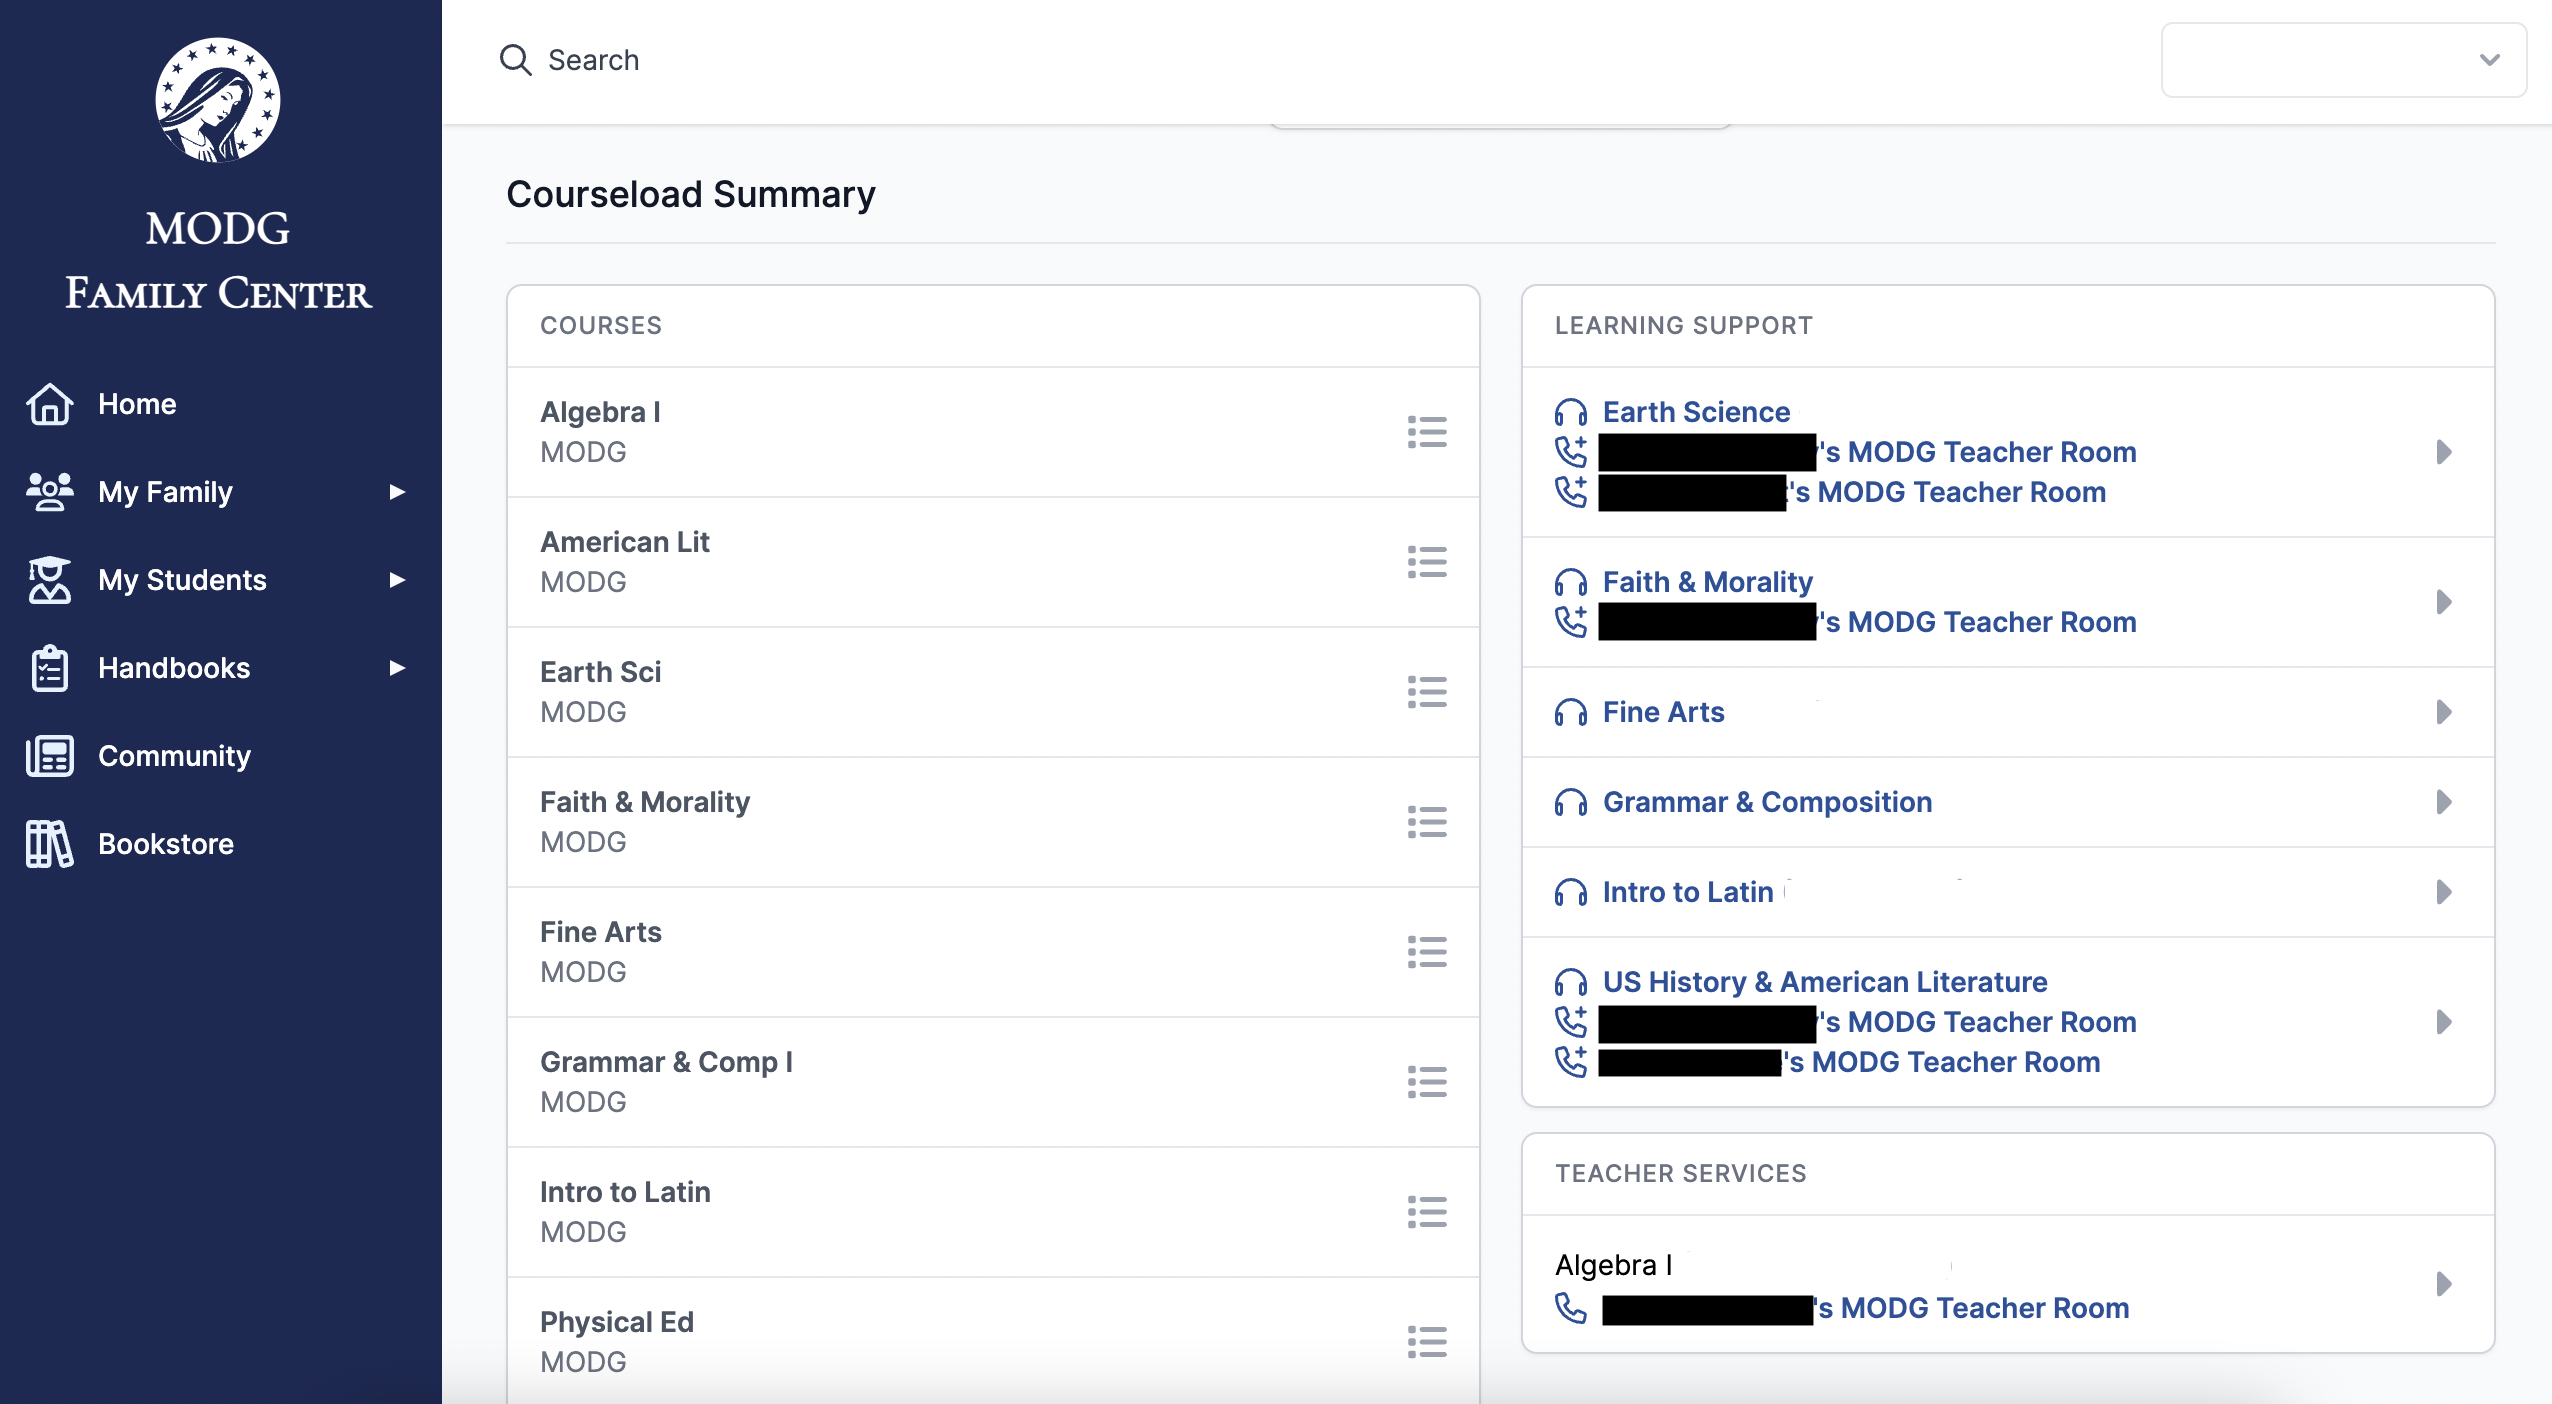Expand the Grammar & Composition row arrow

(x=2444, y=802)
